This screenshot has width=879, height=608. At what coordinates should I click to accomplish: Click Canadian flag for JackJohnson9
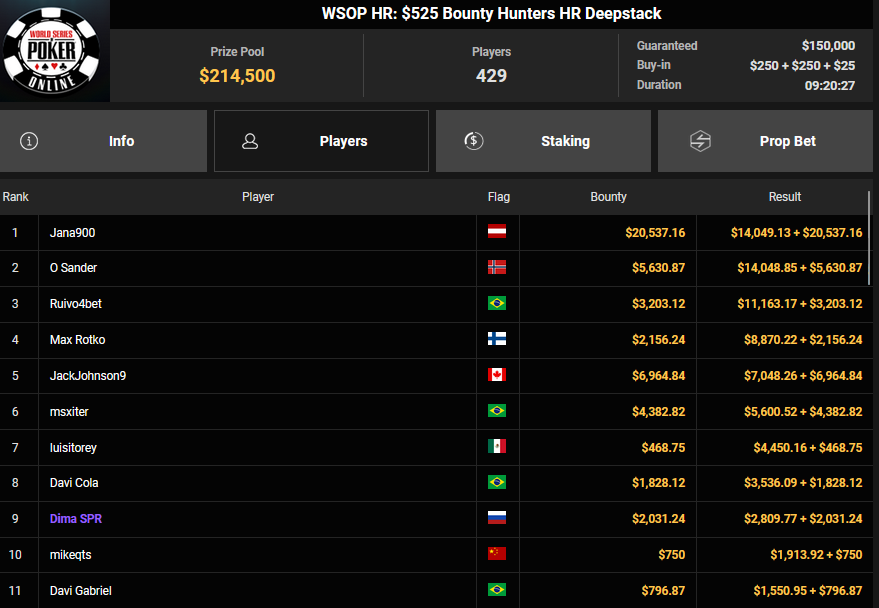click(496, 375)
